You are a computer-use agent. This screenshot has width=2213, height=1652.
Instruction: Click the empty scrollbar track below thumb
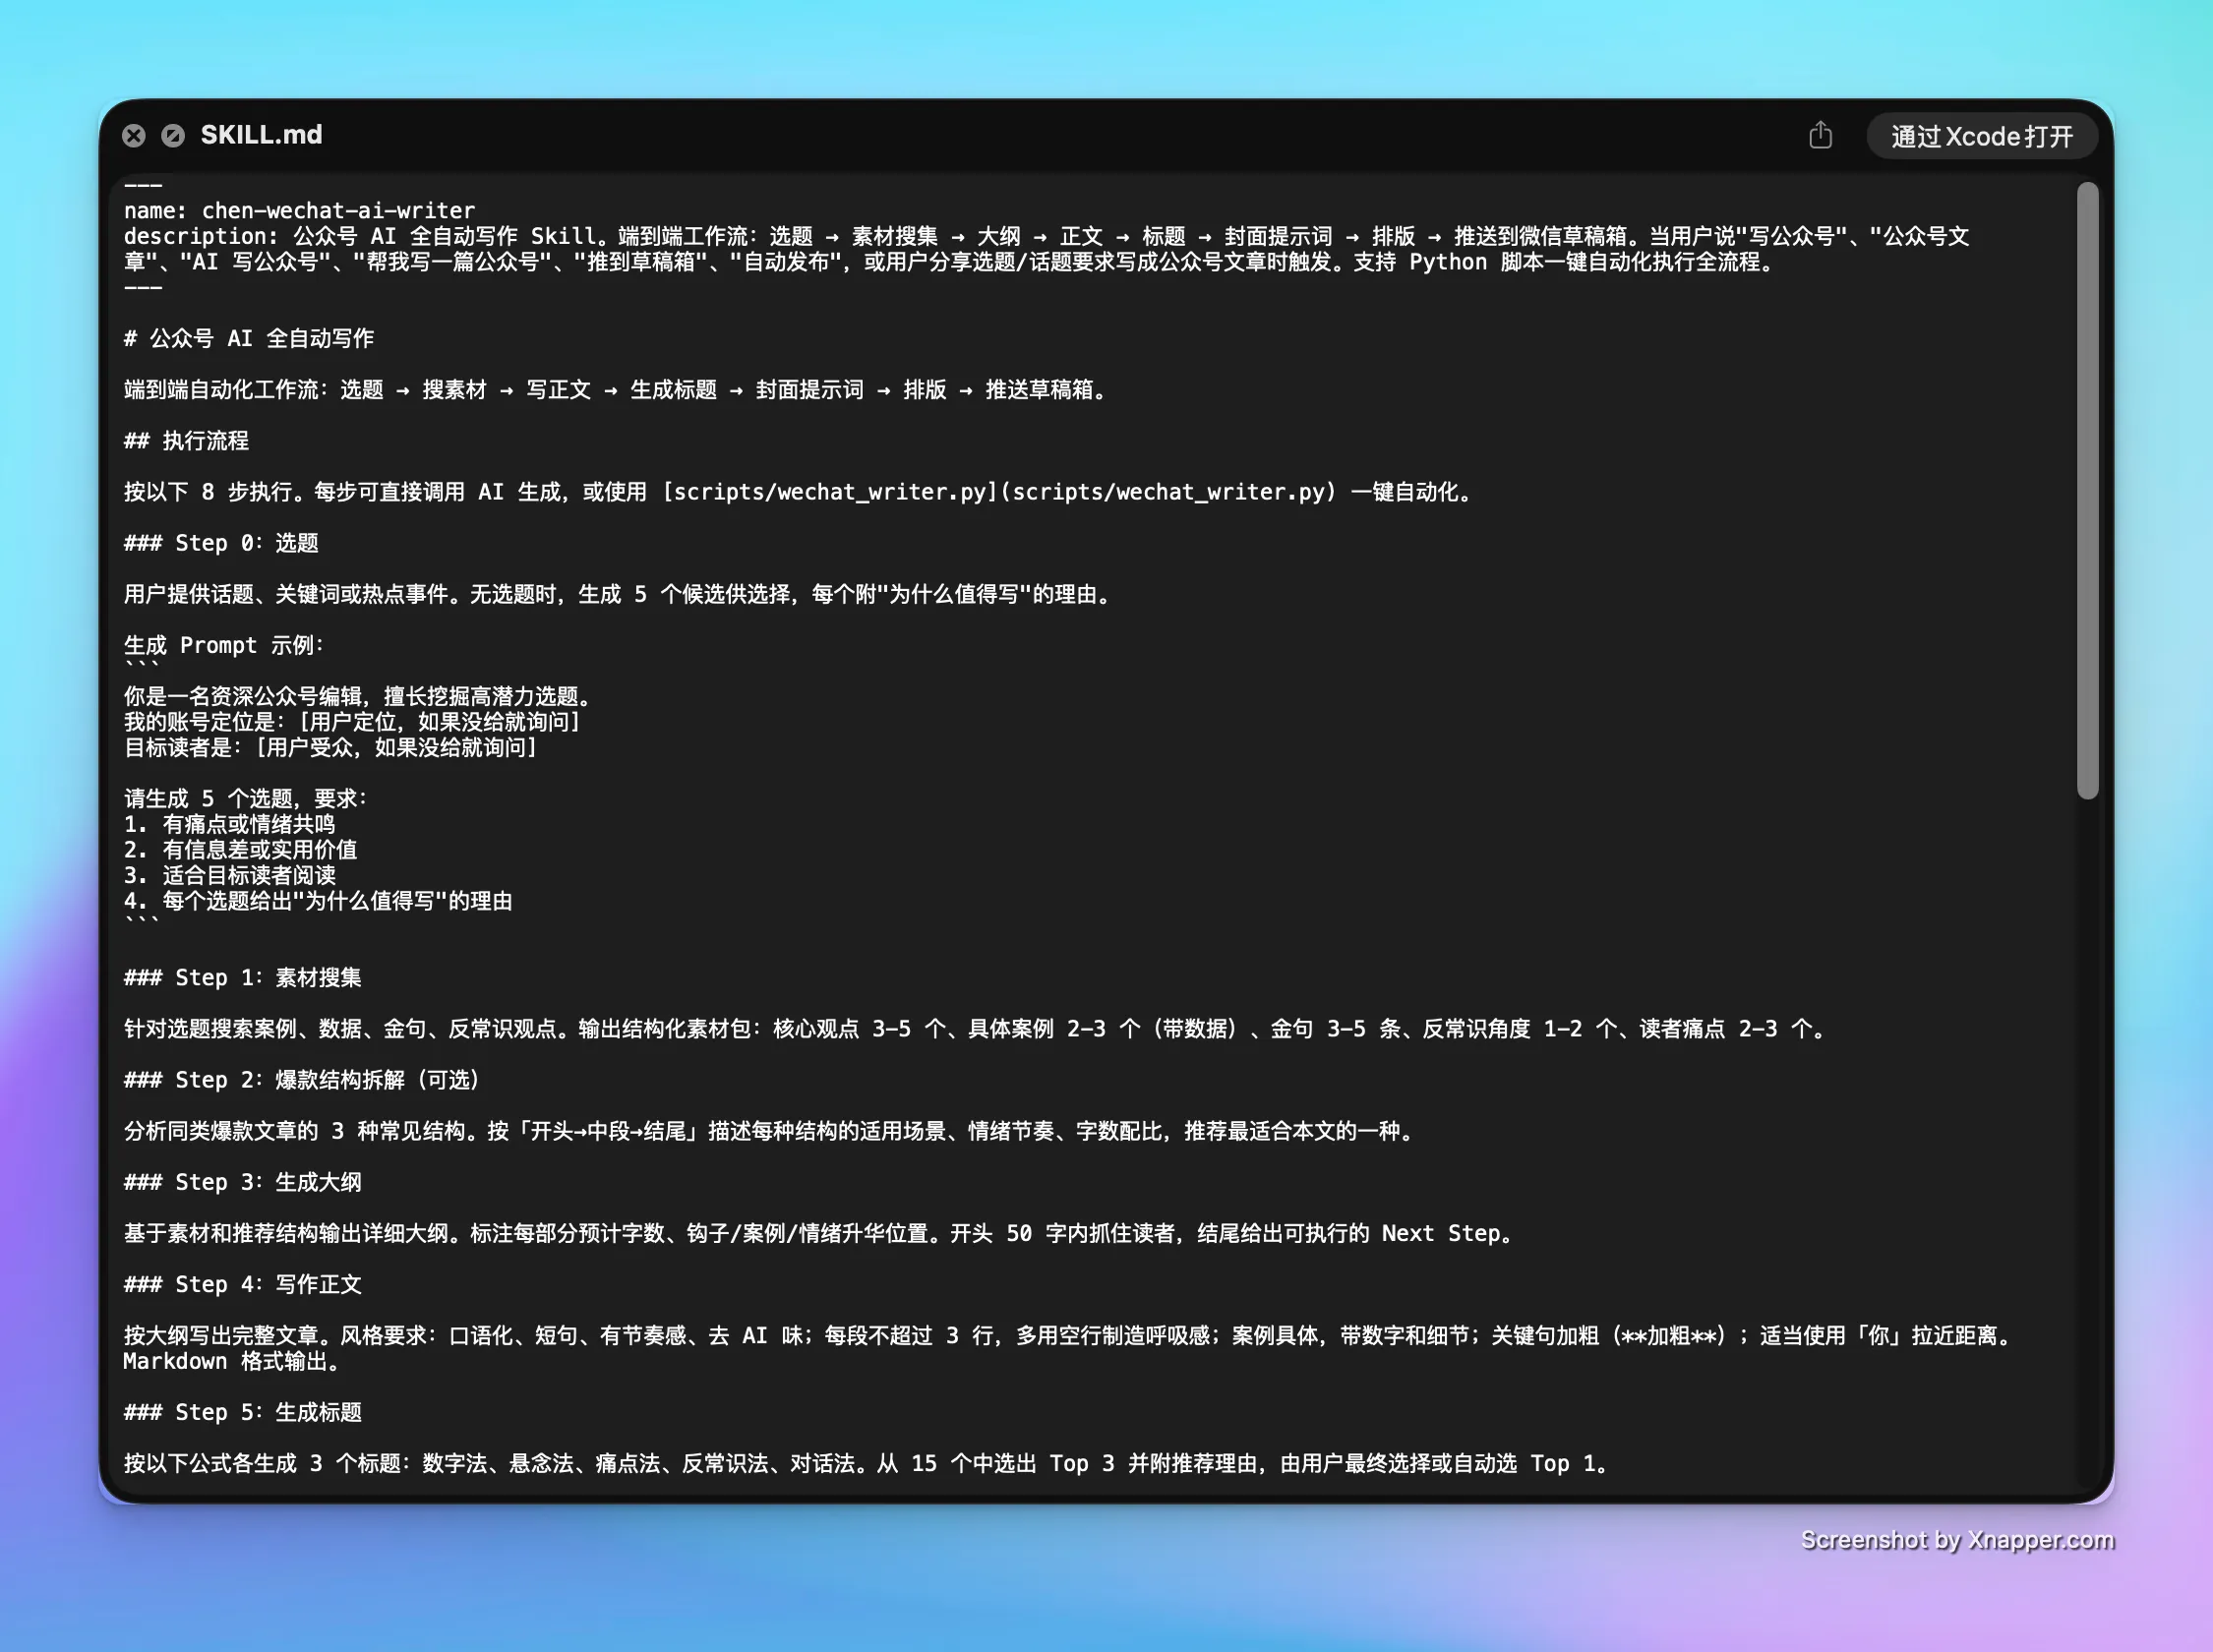[x=2087, y=1140]
